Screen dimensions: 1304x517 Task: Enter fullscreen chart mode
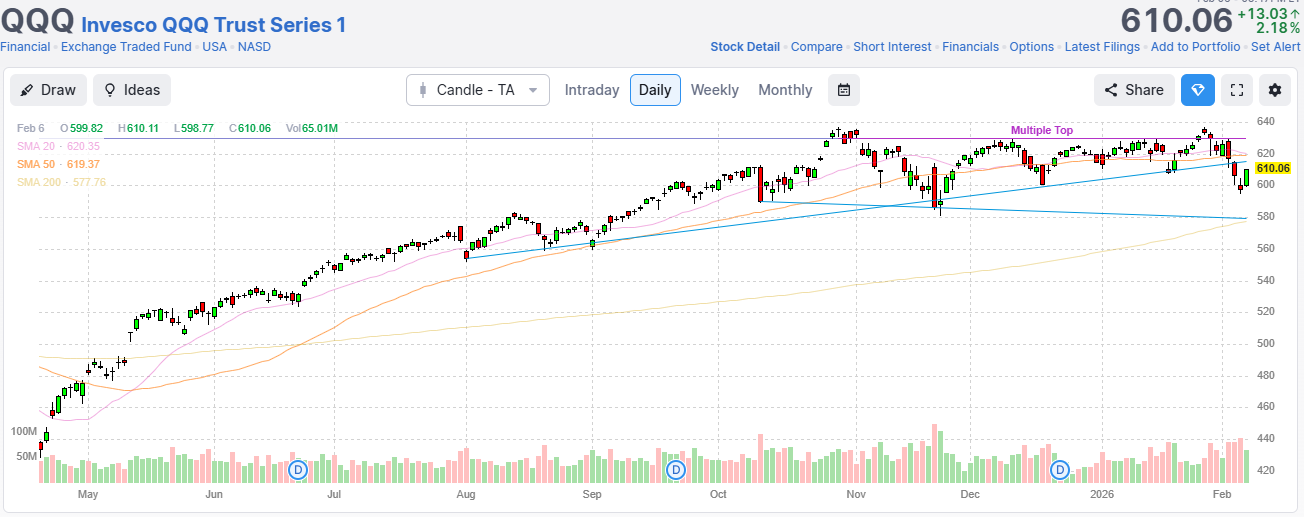coord(1237,90)
